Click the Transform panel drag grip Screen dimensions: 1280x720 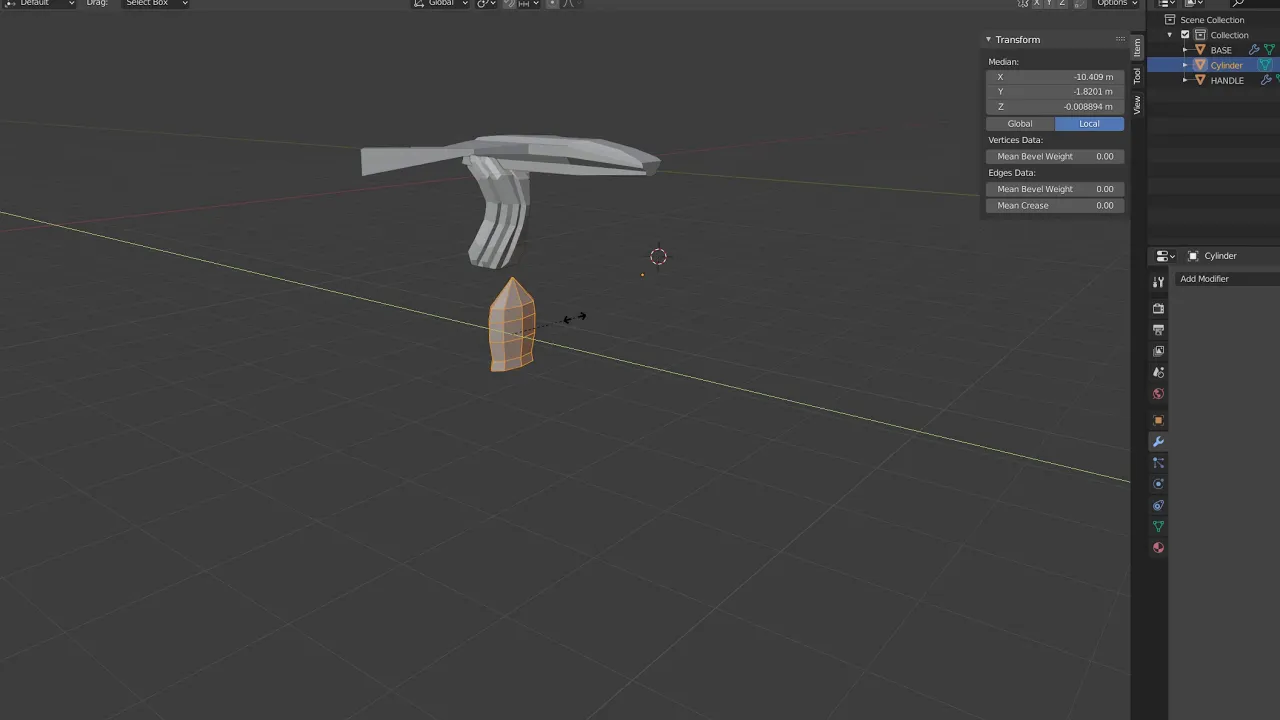click(x=1120, y=39)
